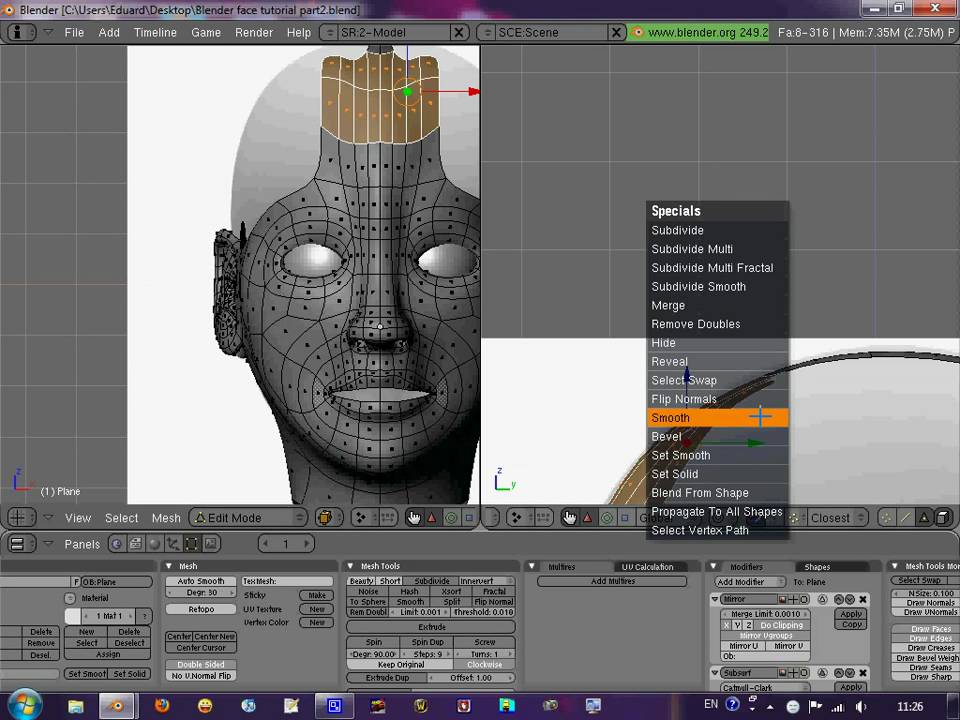The width and height of the screenshot is (960, 720).
Task: Toggle Clockwise spin option
Action: coord(484,664)
